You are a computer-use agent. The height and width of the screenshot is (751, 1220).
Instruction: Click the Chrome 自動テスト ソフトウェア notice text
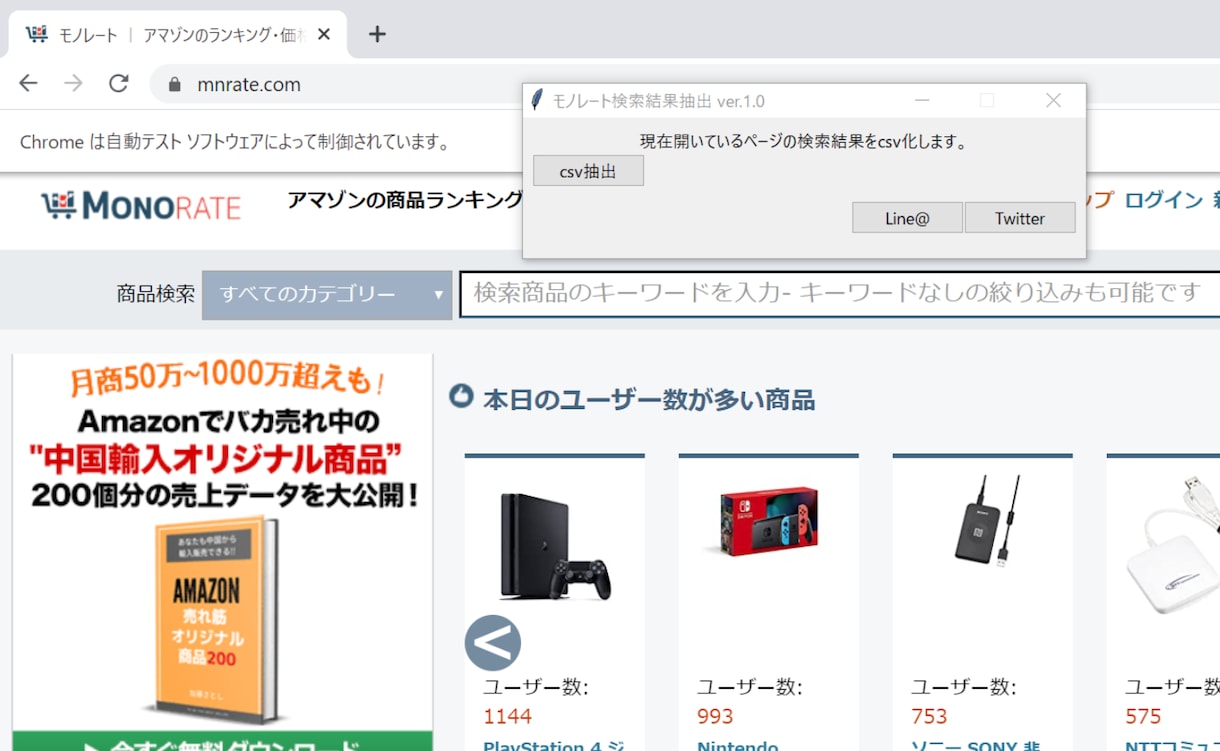(x=235, y=142)
